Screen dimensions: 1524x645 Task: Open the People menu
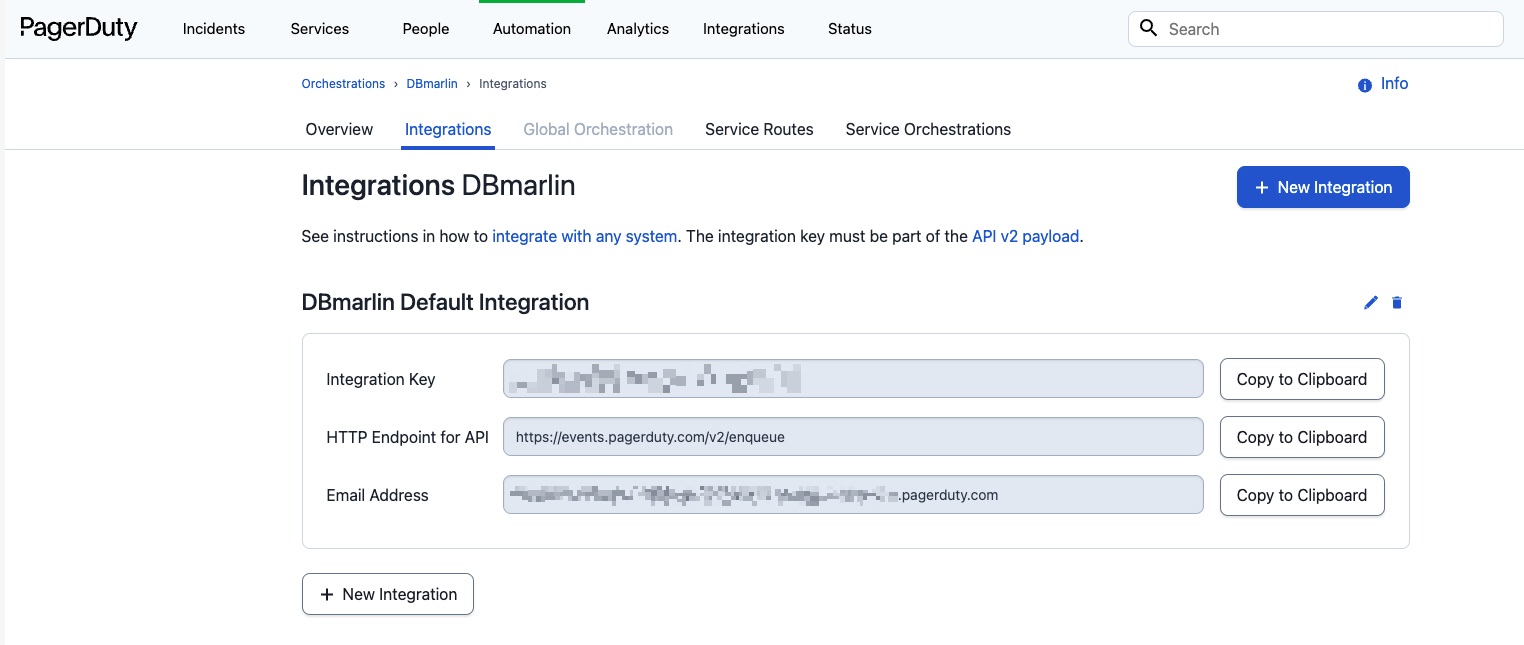pyautogui.click(x=426, y=29)
